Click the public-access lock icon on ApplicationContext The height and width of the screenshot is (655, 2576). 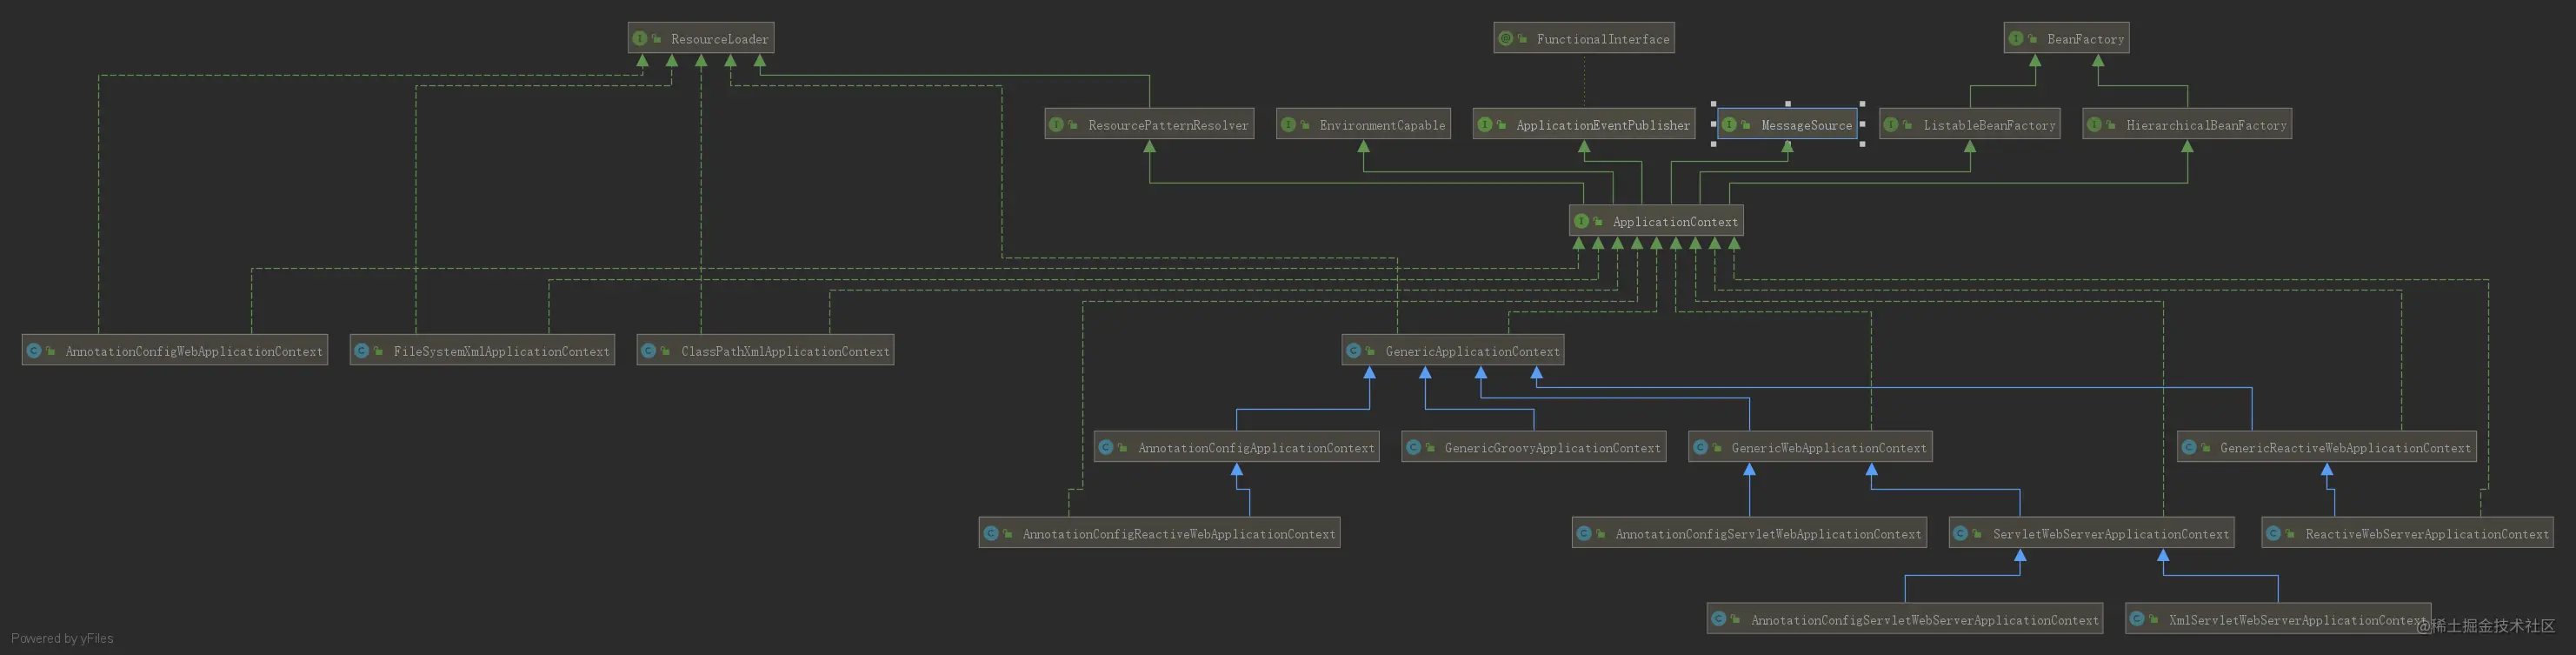[1598, 222]
